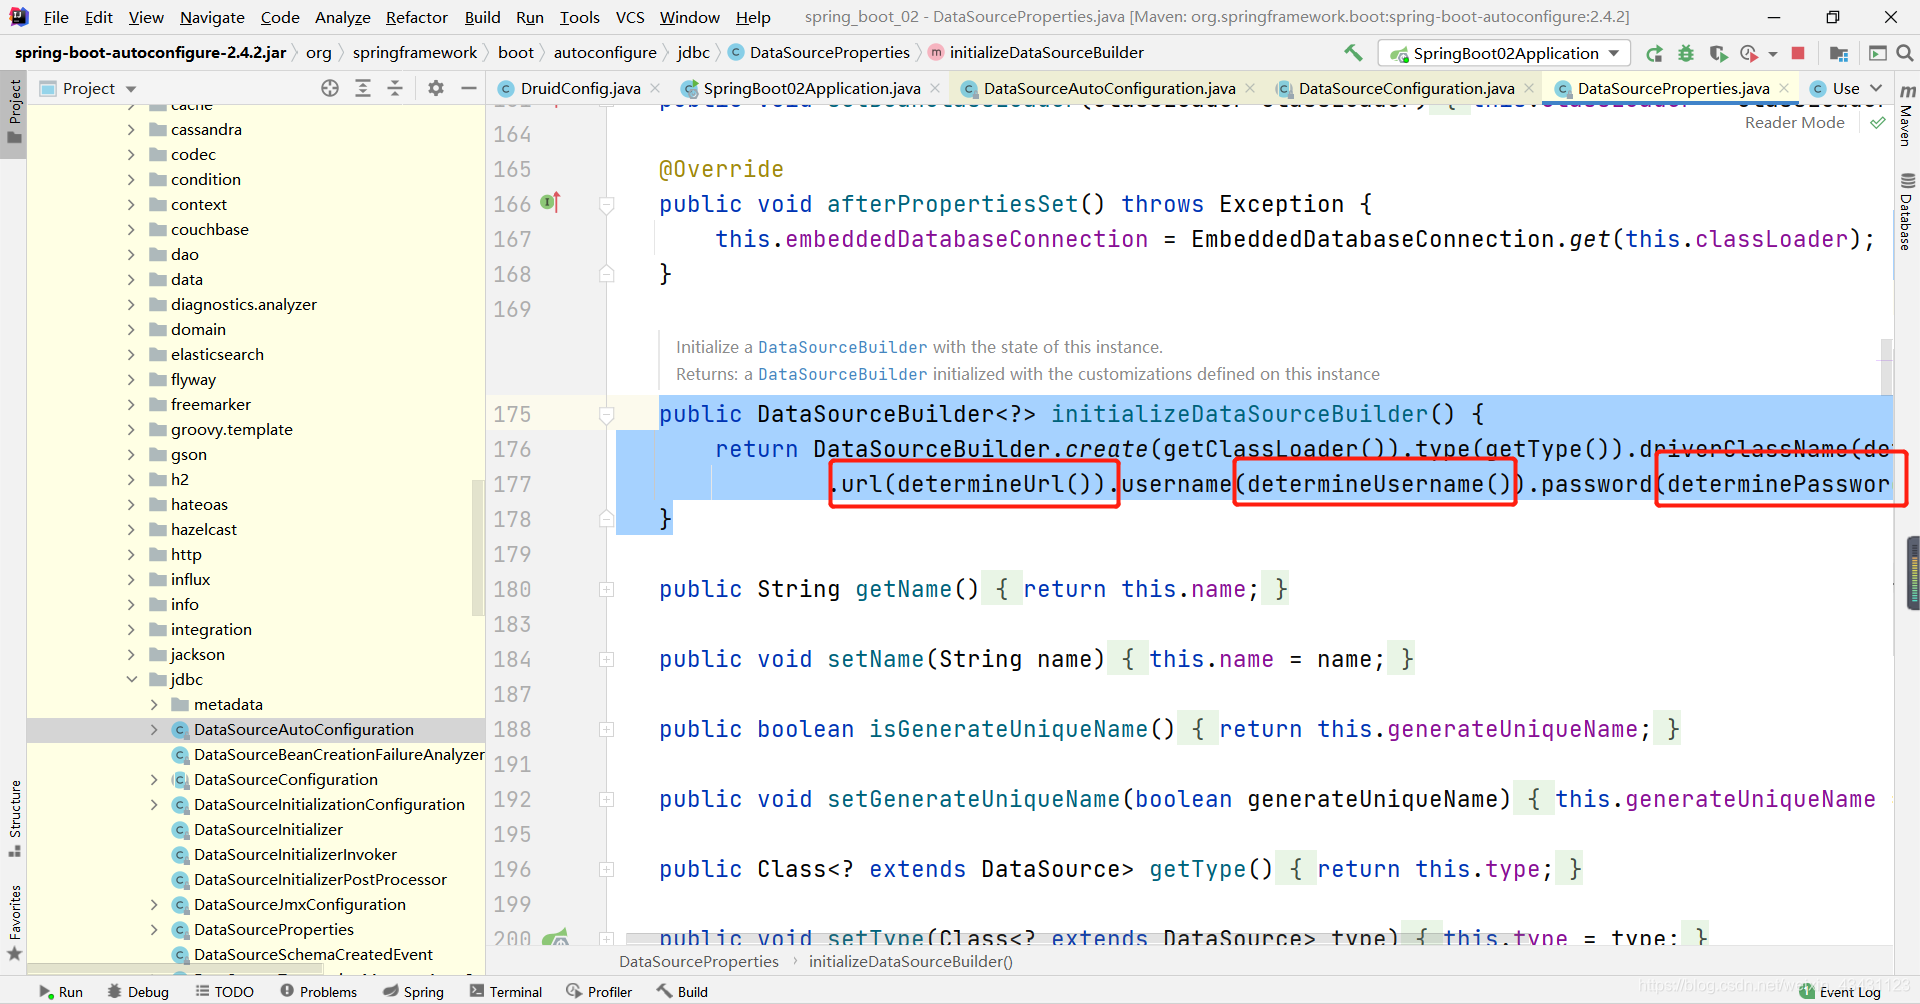Screen dimensions: 1920x1004
Task: Expand the metadata folder
Action: 154,704
